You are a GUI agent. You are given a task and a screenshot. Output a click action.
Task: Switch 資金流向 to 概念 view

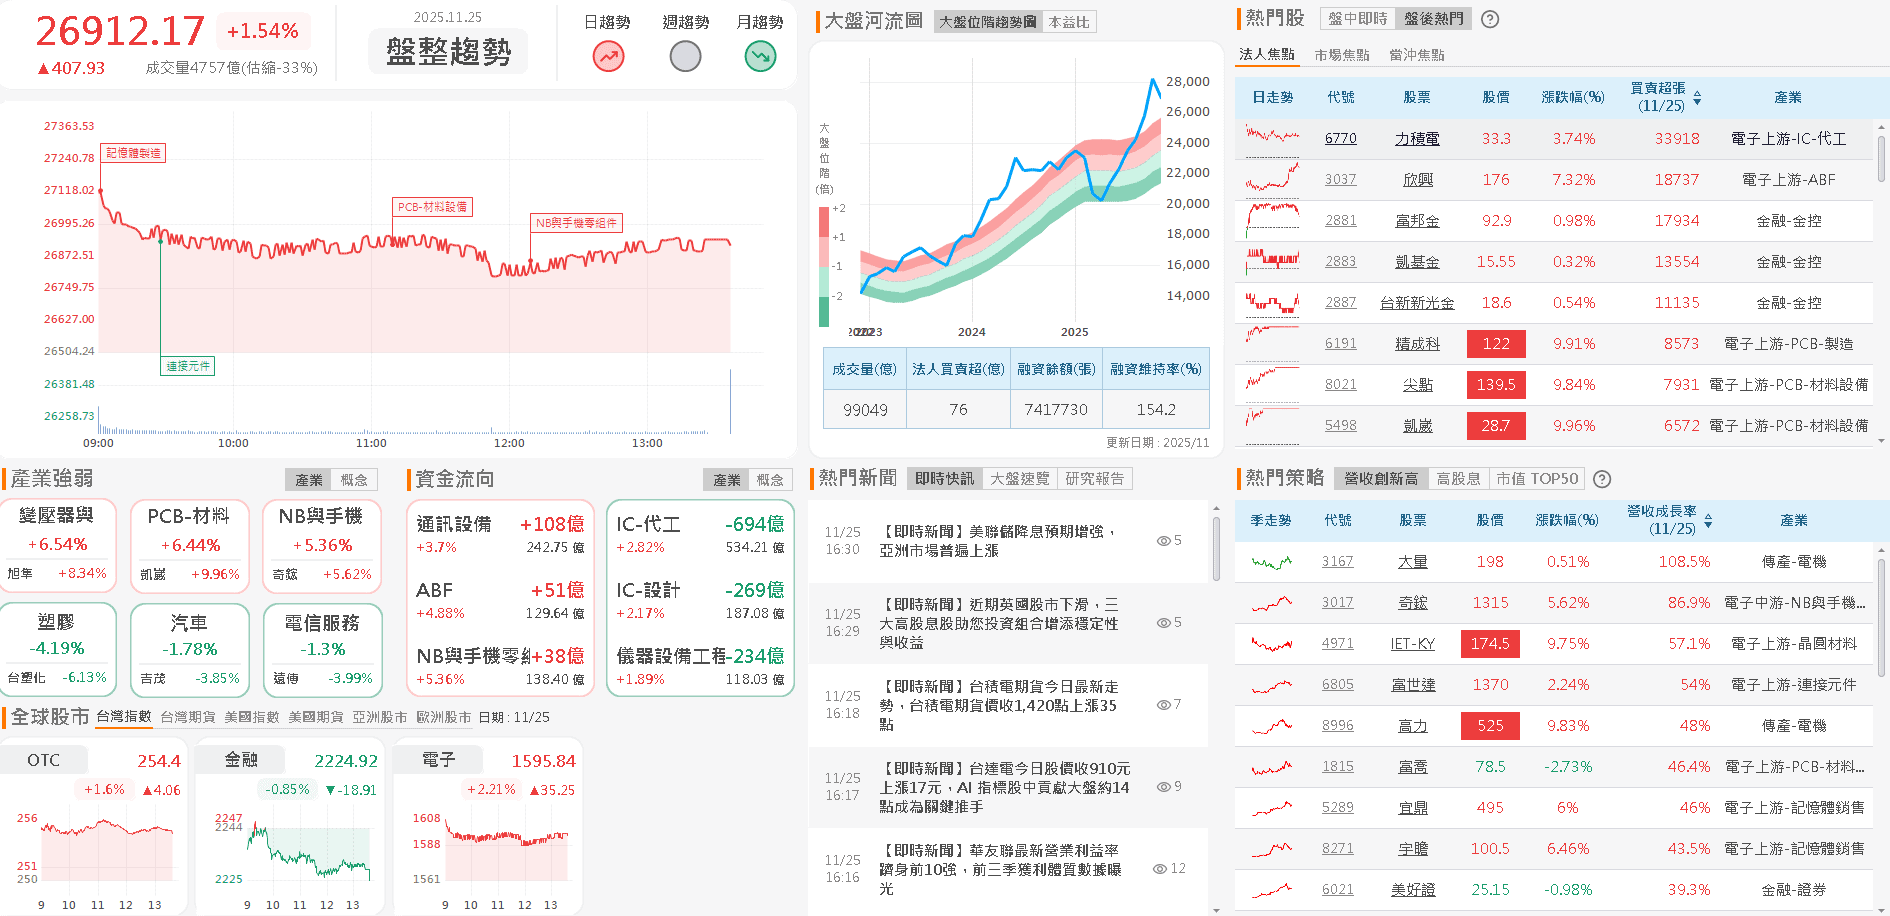click(771, 479)
